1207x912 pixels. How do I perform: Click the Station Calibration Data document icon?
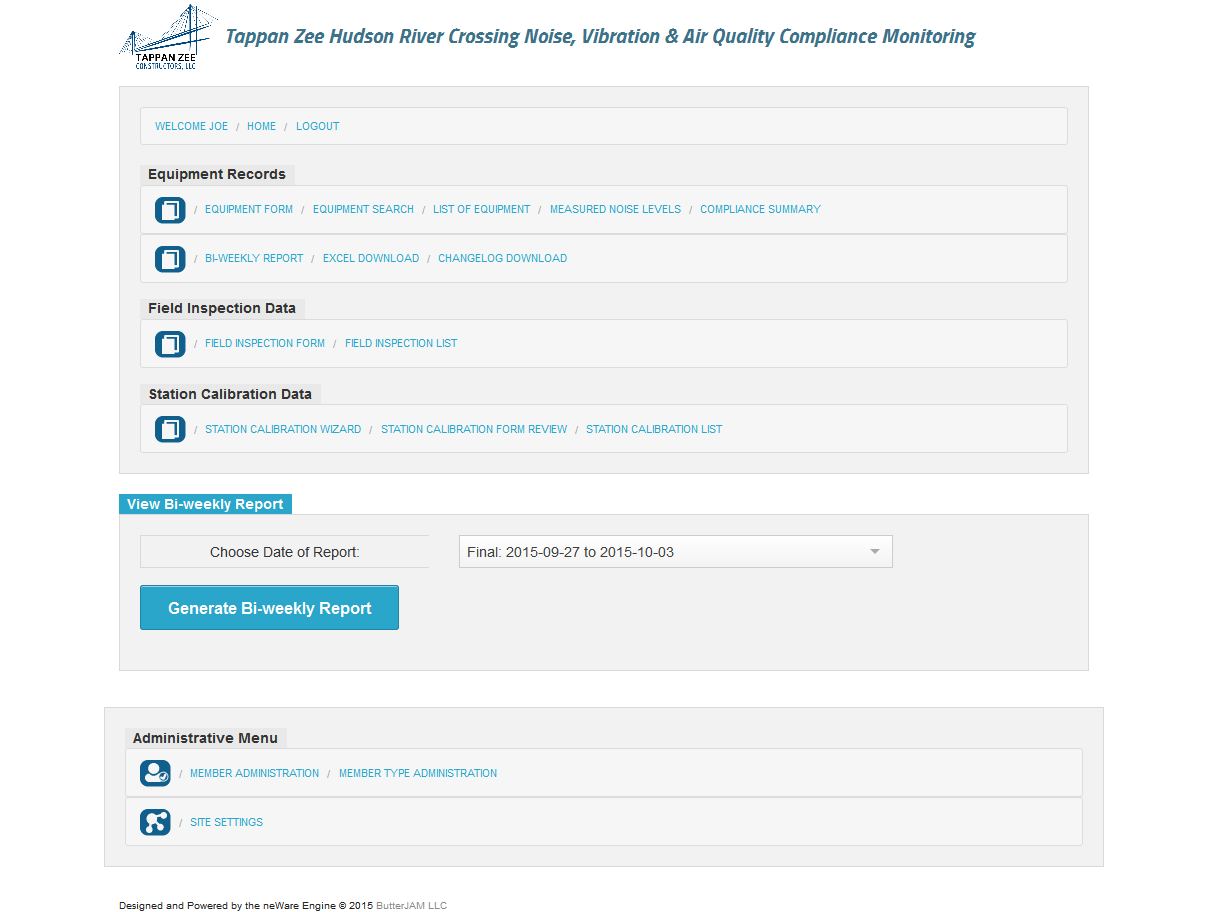pyautogui.click(x=170, y=430)
